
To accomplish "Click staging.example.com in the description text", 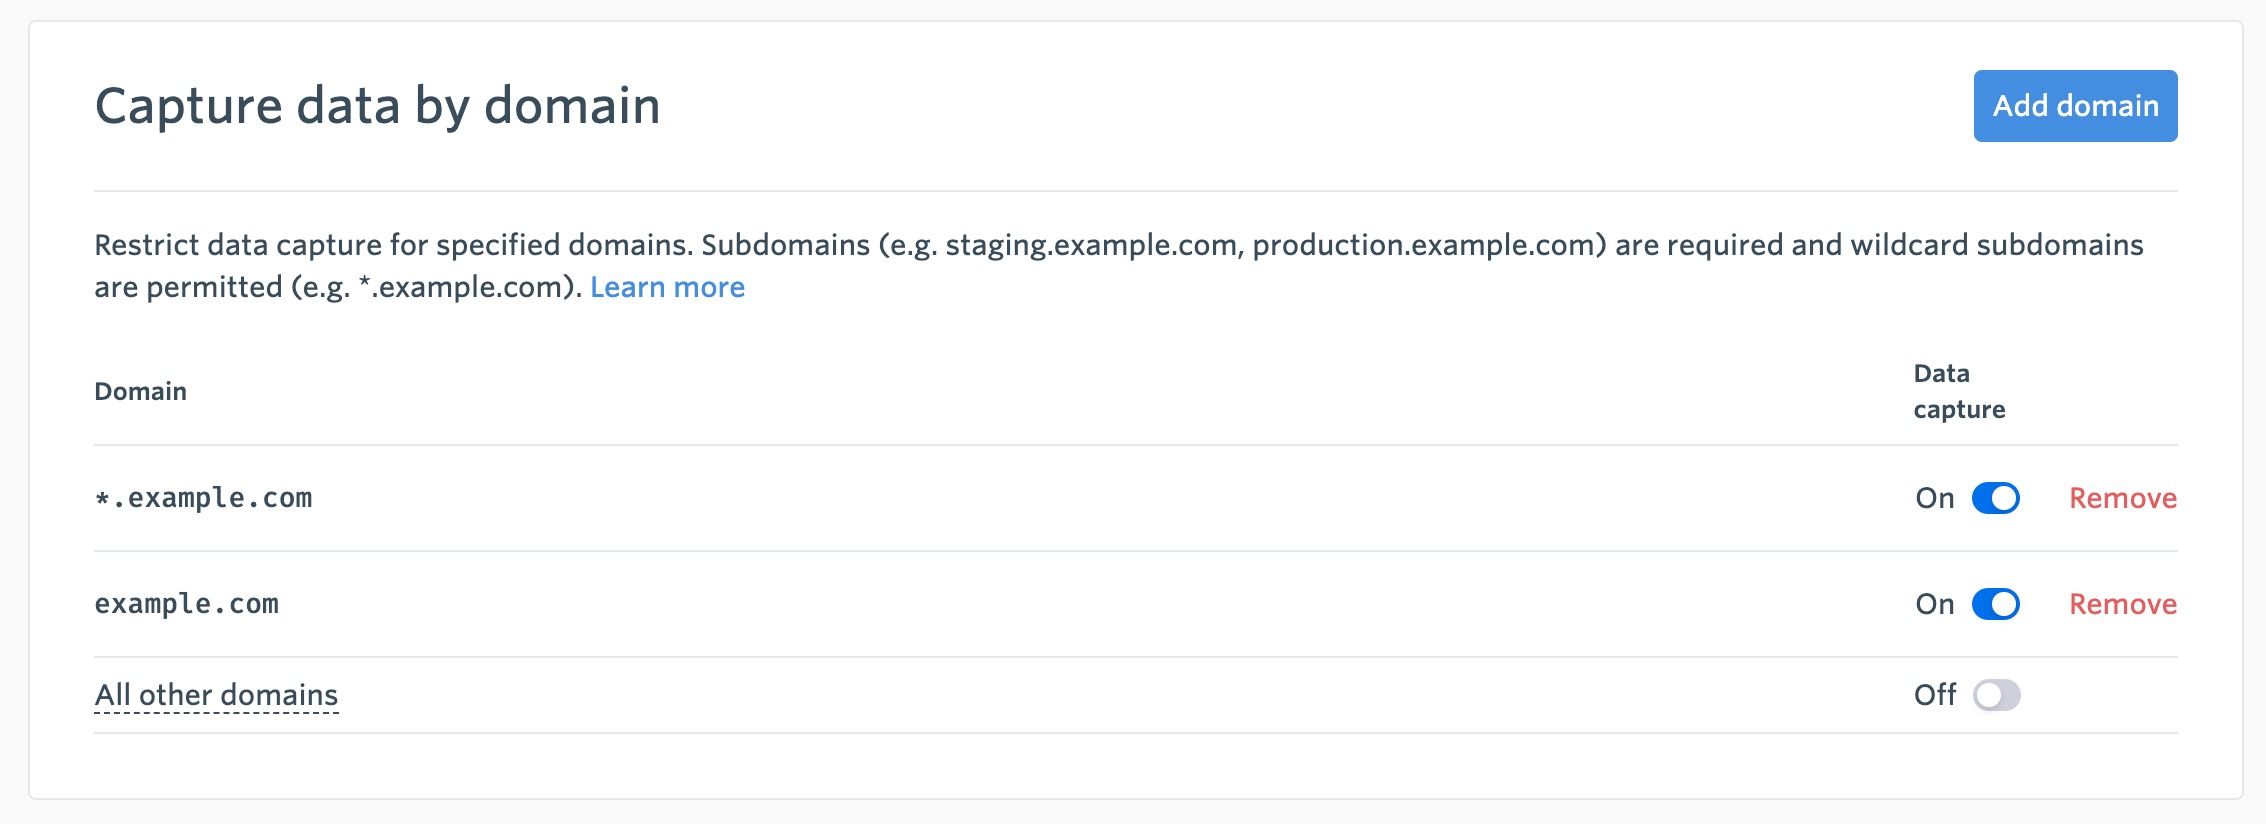I will pos(1090,245).
